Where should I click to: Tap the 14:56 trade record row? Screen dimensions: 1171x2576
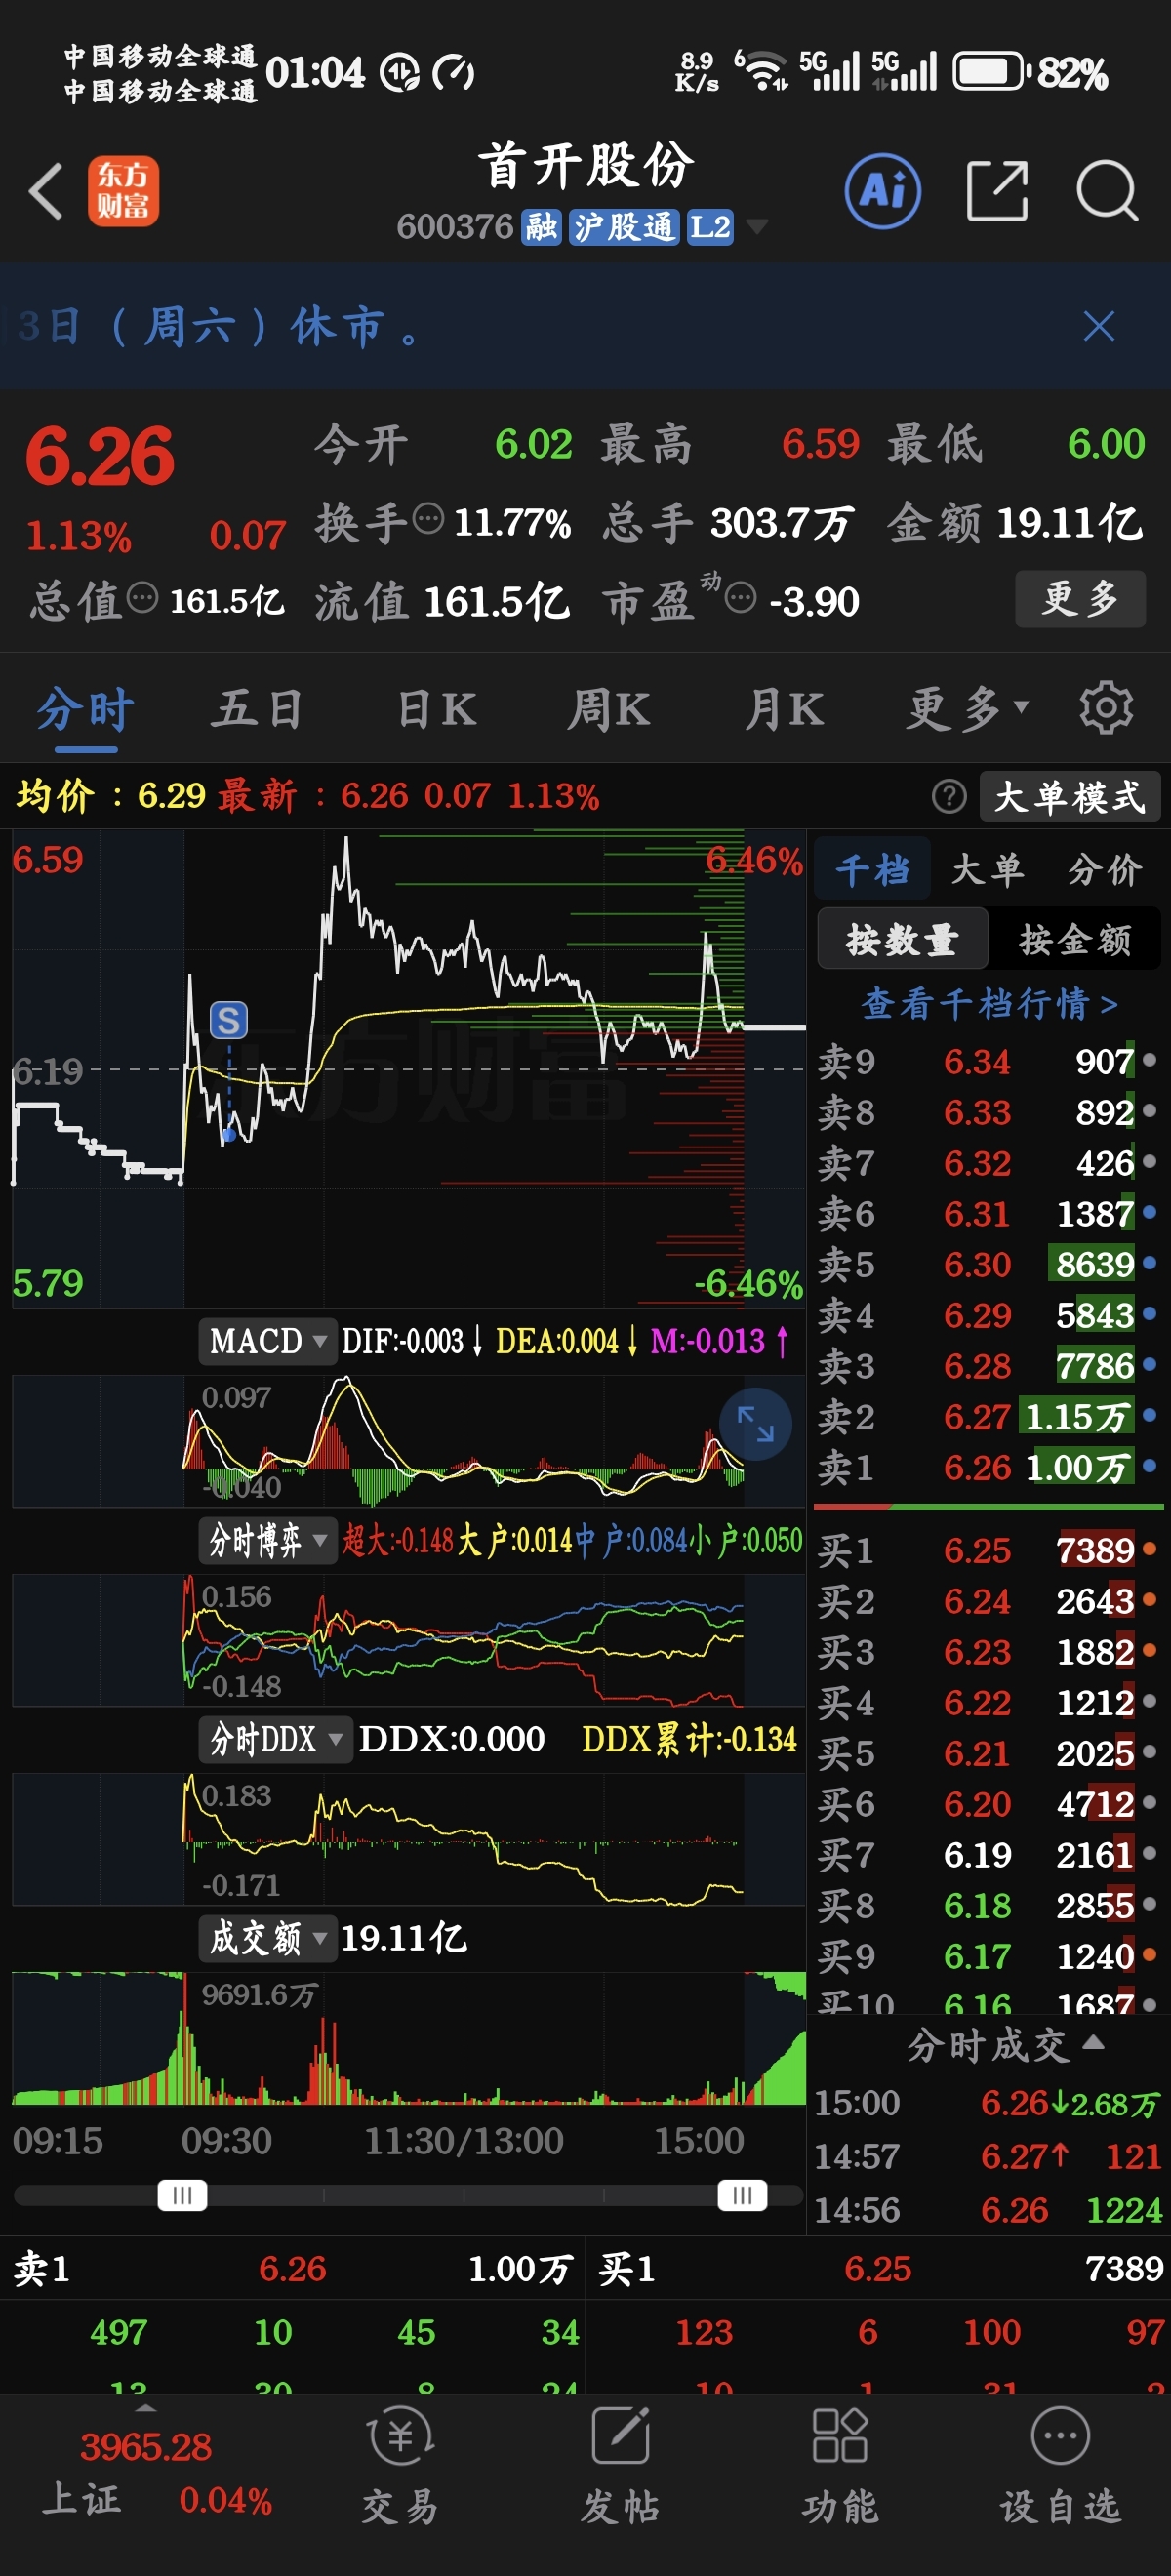tap(988, 2209)
